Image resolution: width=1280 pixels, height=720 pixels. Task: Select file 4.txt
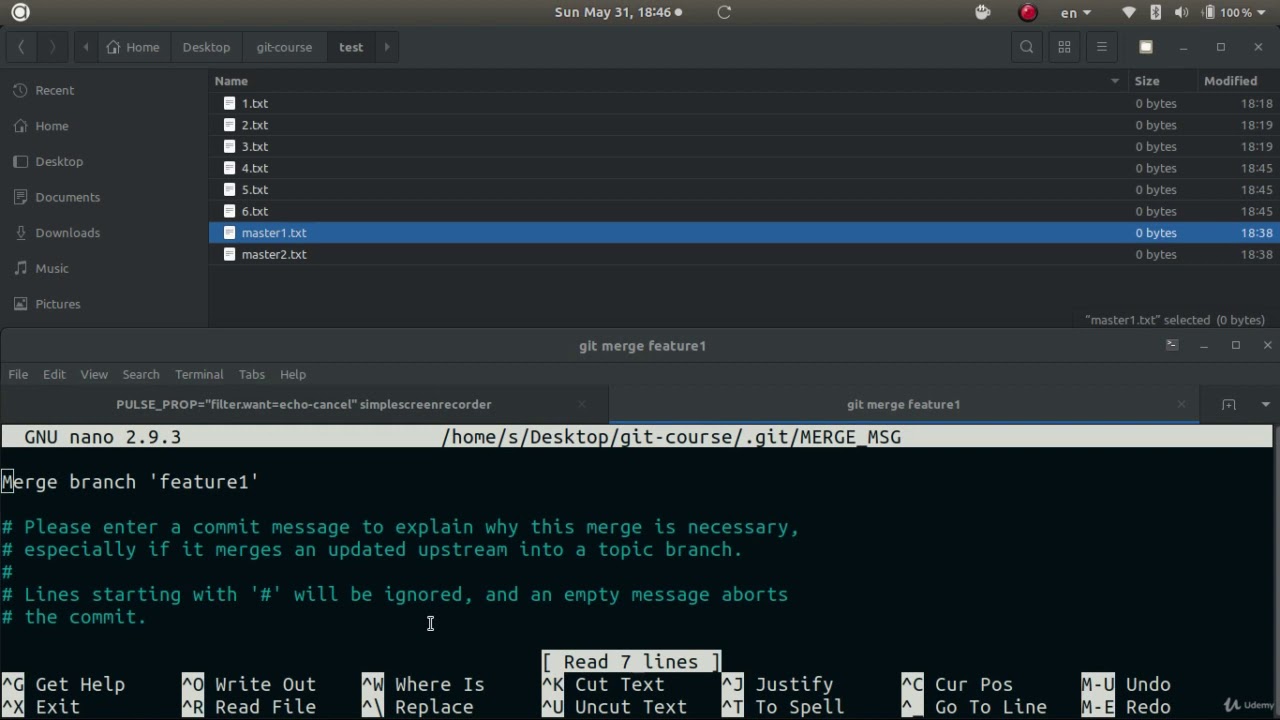click(x=744, y=168)
